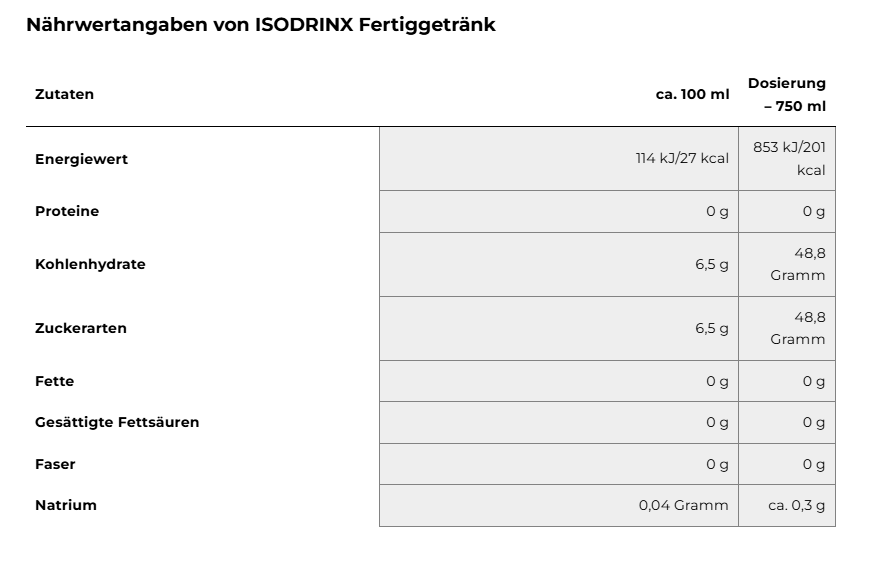Select the Energiewert row label
Screen dimensions: 869x570
point(81,159)
